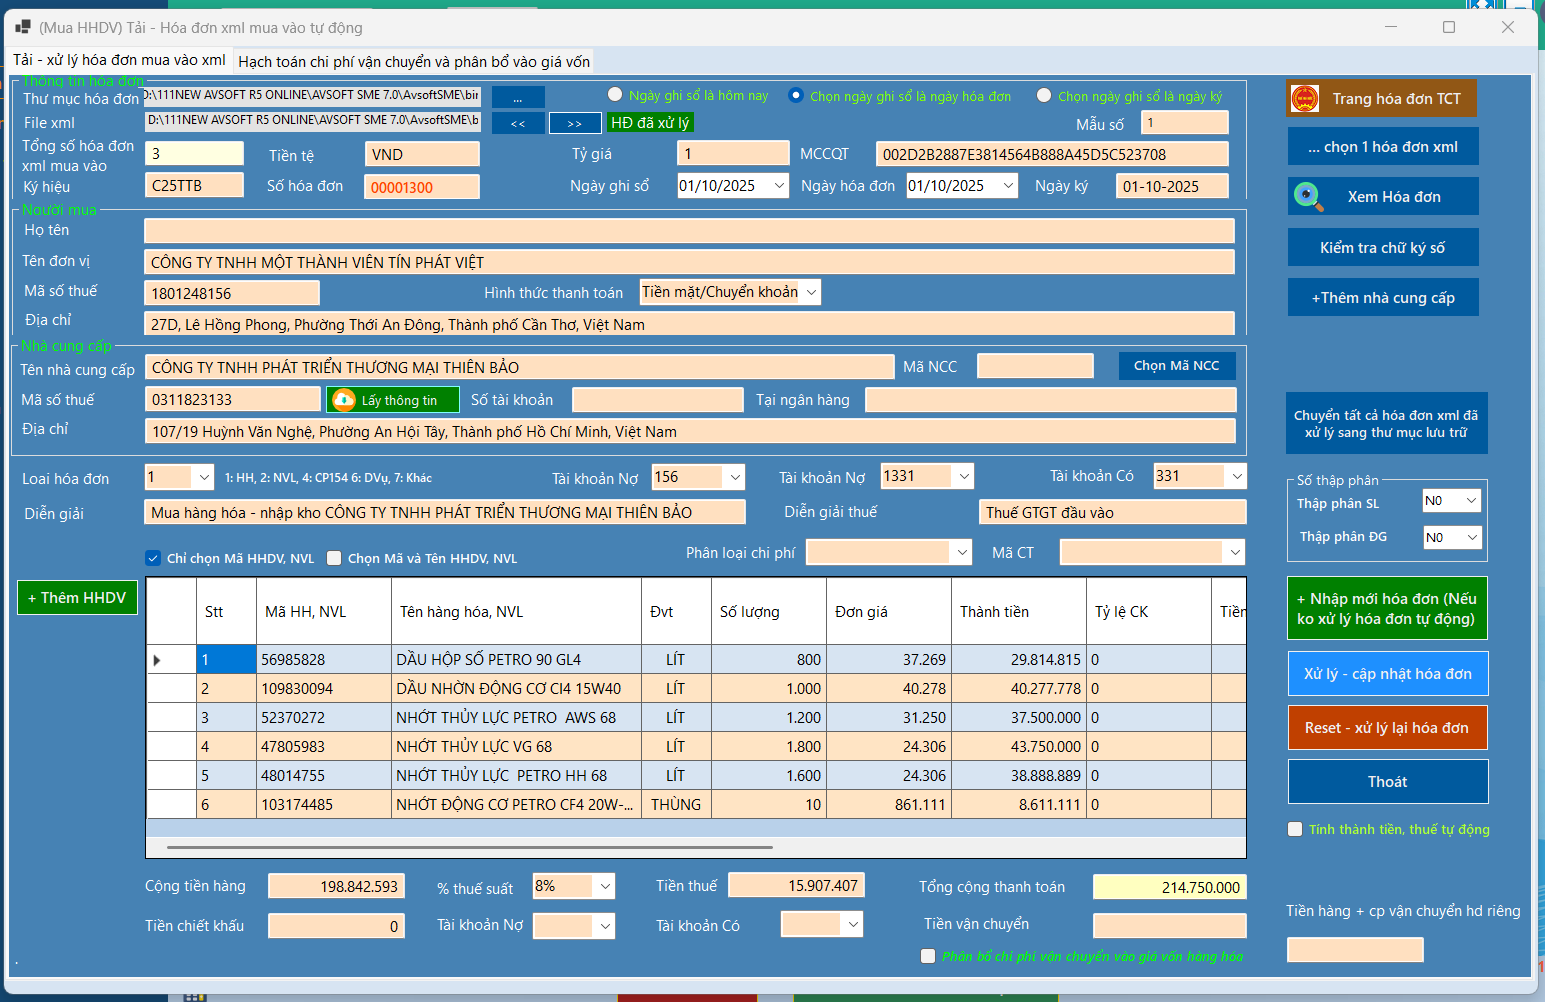Click Xử lý - cập nhật hóa đơn button

[x=1387, y=674]
